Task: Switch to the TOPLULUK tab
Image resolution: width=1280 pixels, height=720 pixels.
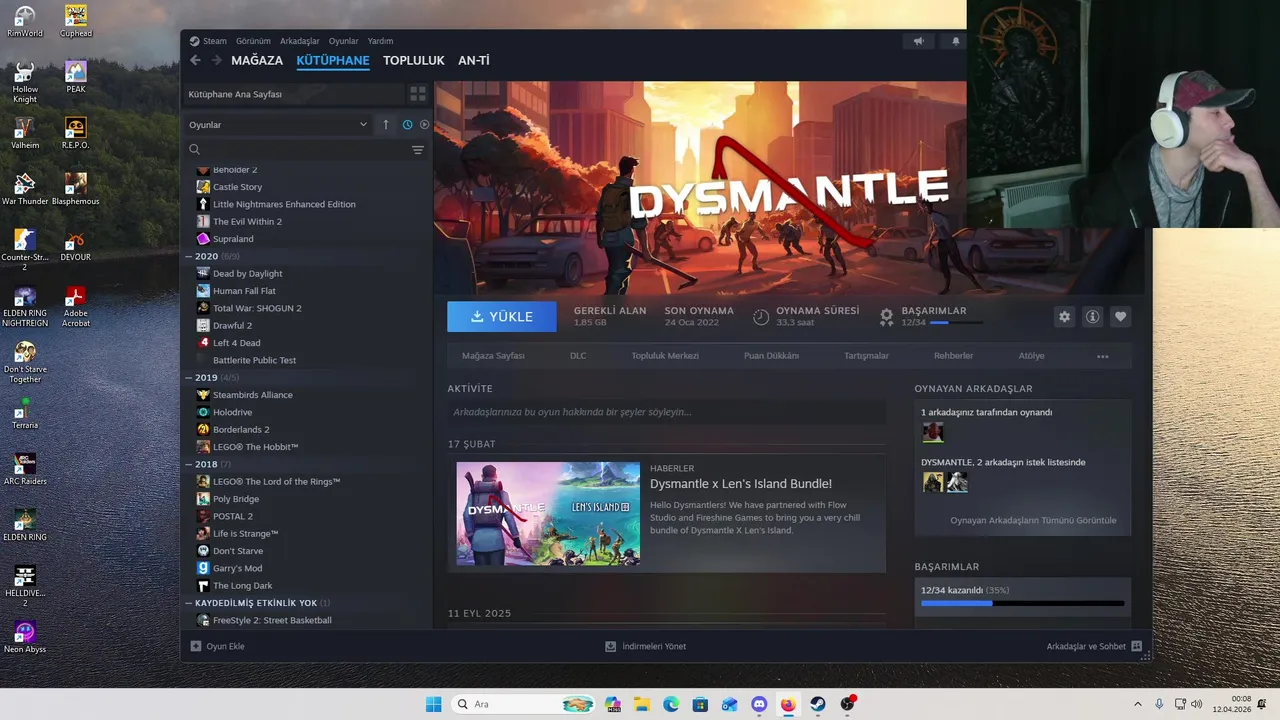Action: click(414, 61)
